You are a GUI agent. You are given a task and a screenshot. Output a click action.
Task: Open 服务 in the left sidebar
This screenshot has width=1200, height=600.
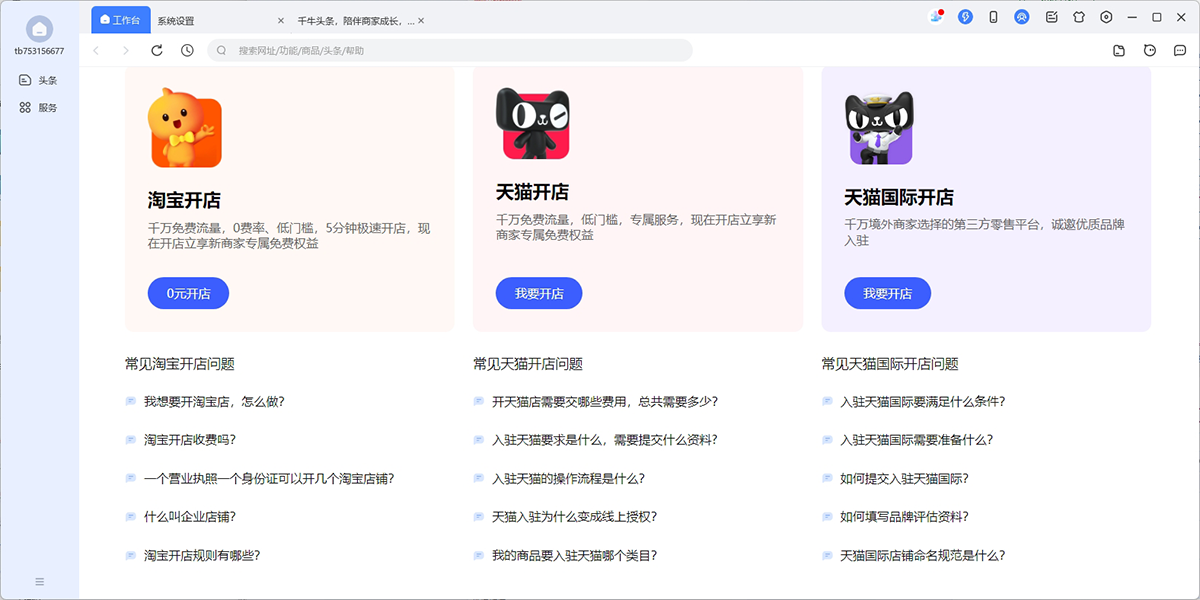tap(40, 107)
